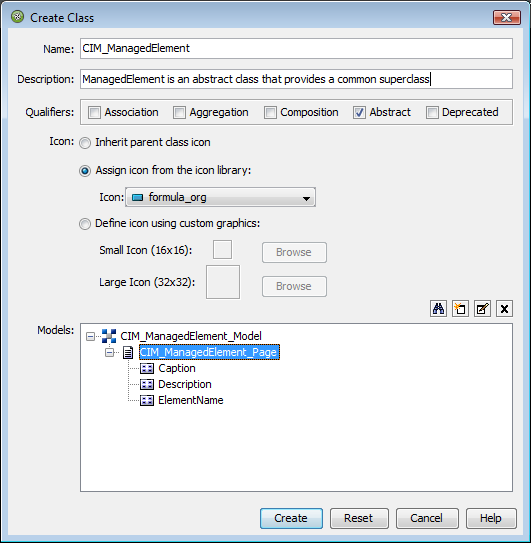Select the ElementName property in tree
Viewport: 531px width, 543px height.
point(191,400)
